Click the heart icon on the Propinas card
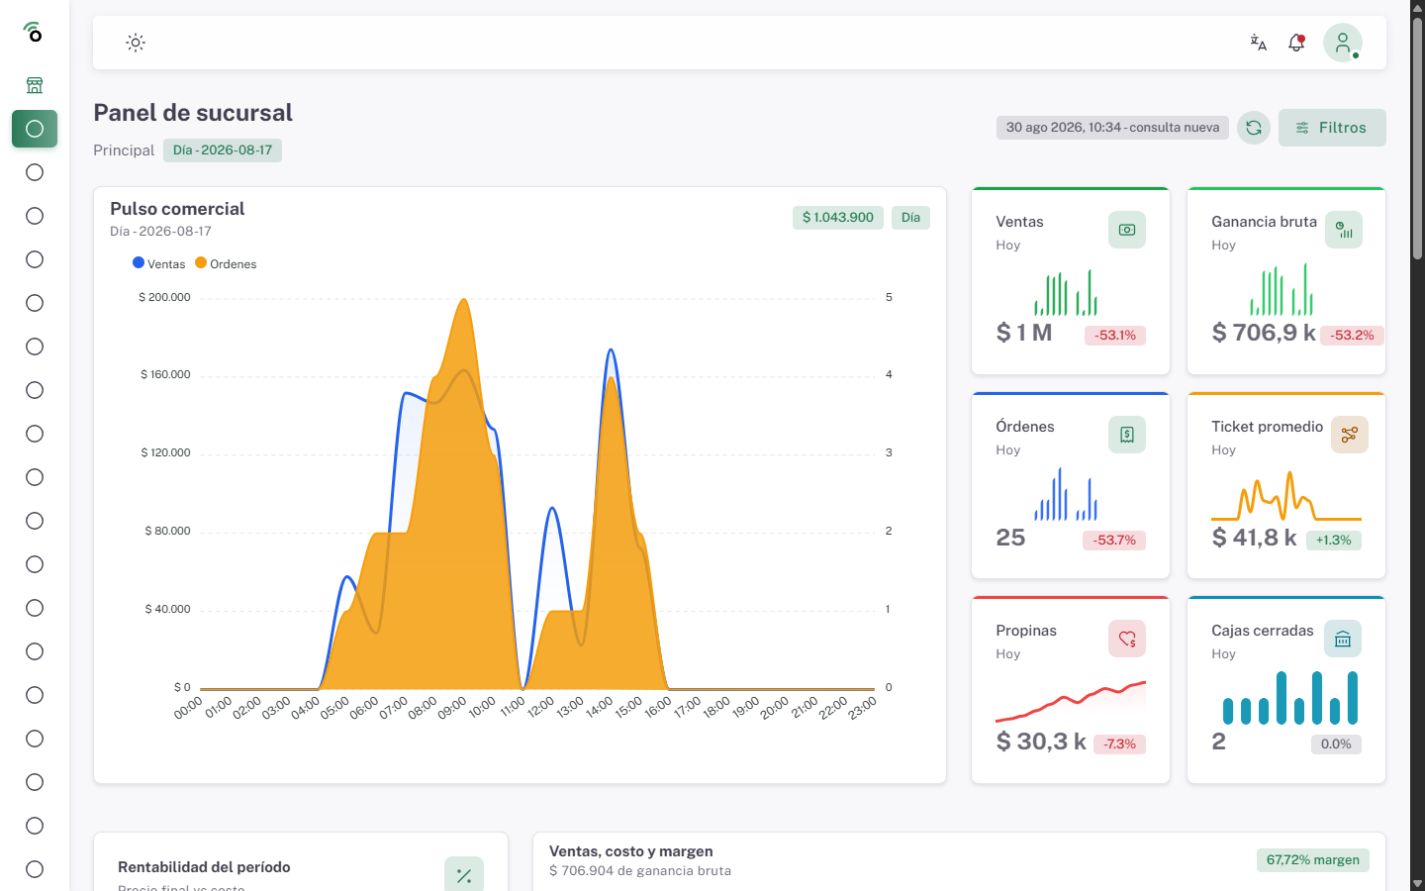The image size is (1425, 891). 1127,639
